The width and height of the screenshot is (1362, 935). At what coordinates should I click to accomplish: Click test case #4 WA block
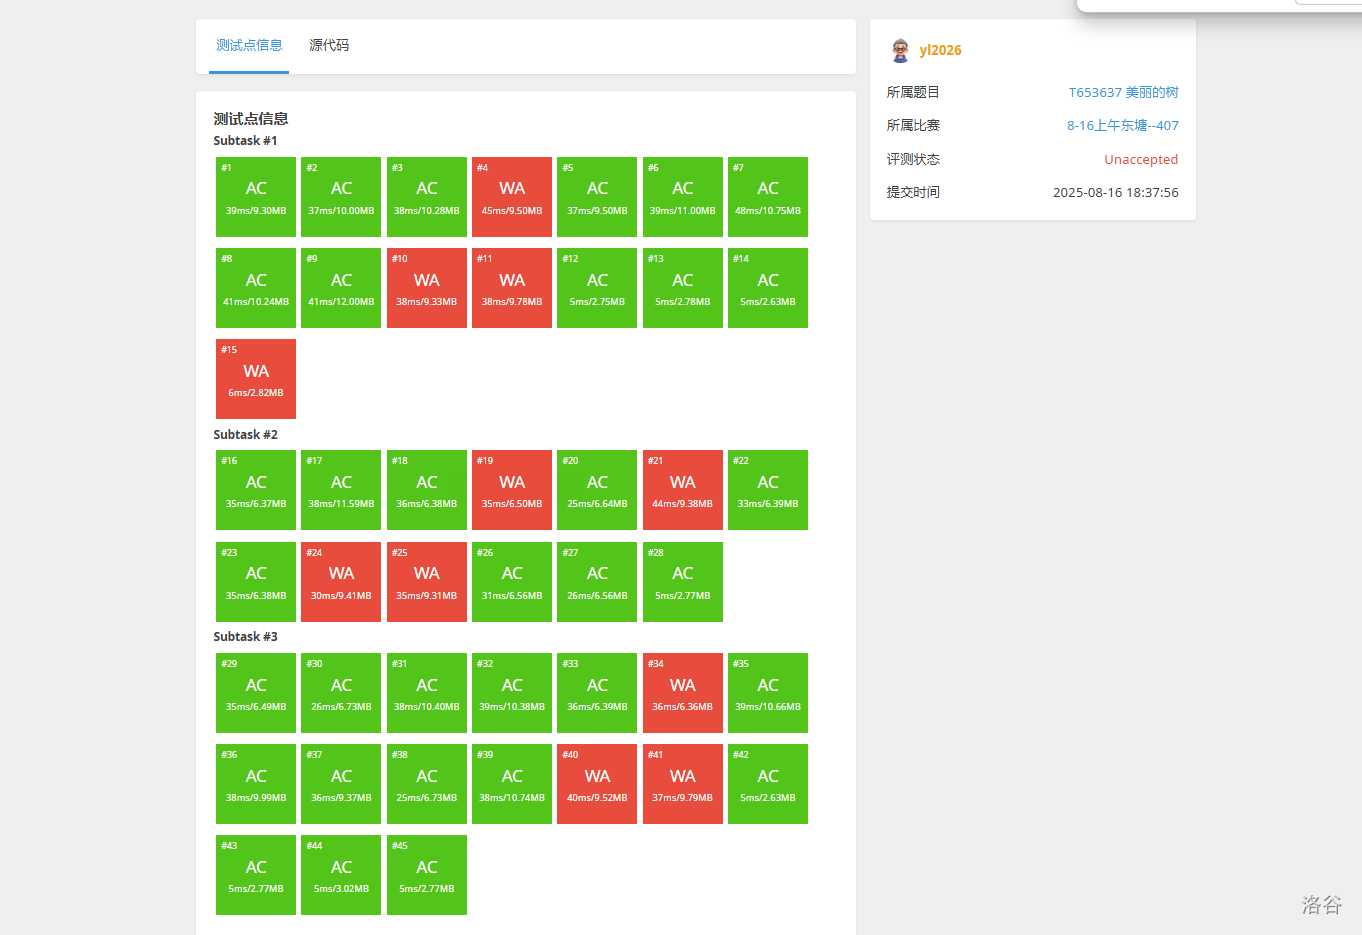pyautogui.click(x=512, y=197)
